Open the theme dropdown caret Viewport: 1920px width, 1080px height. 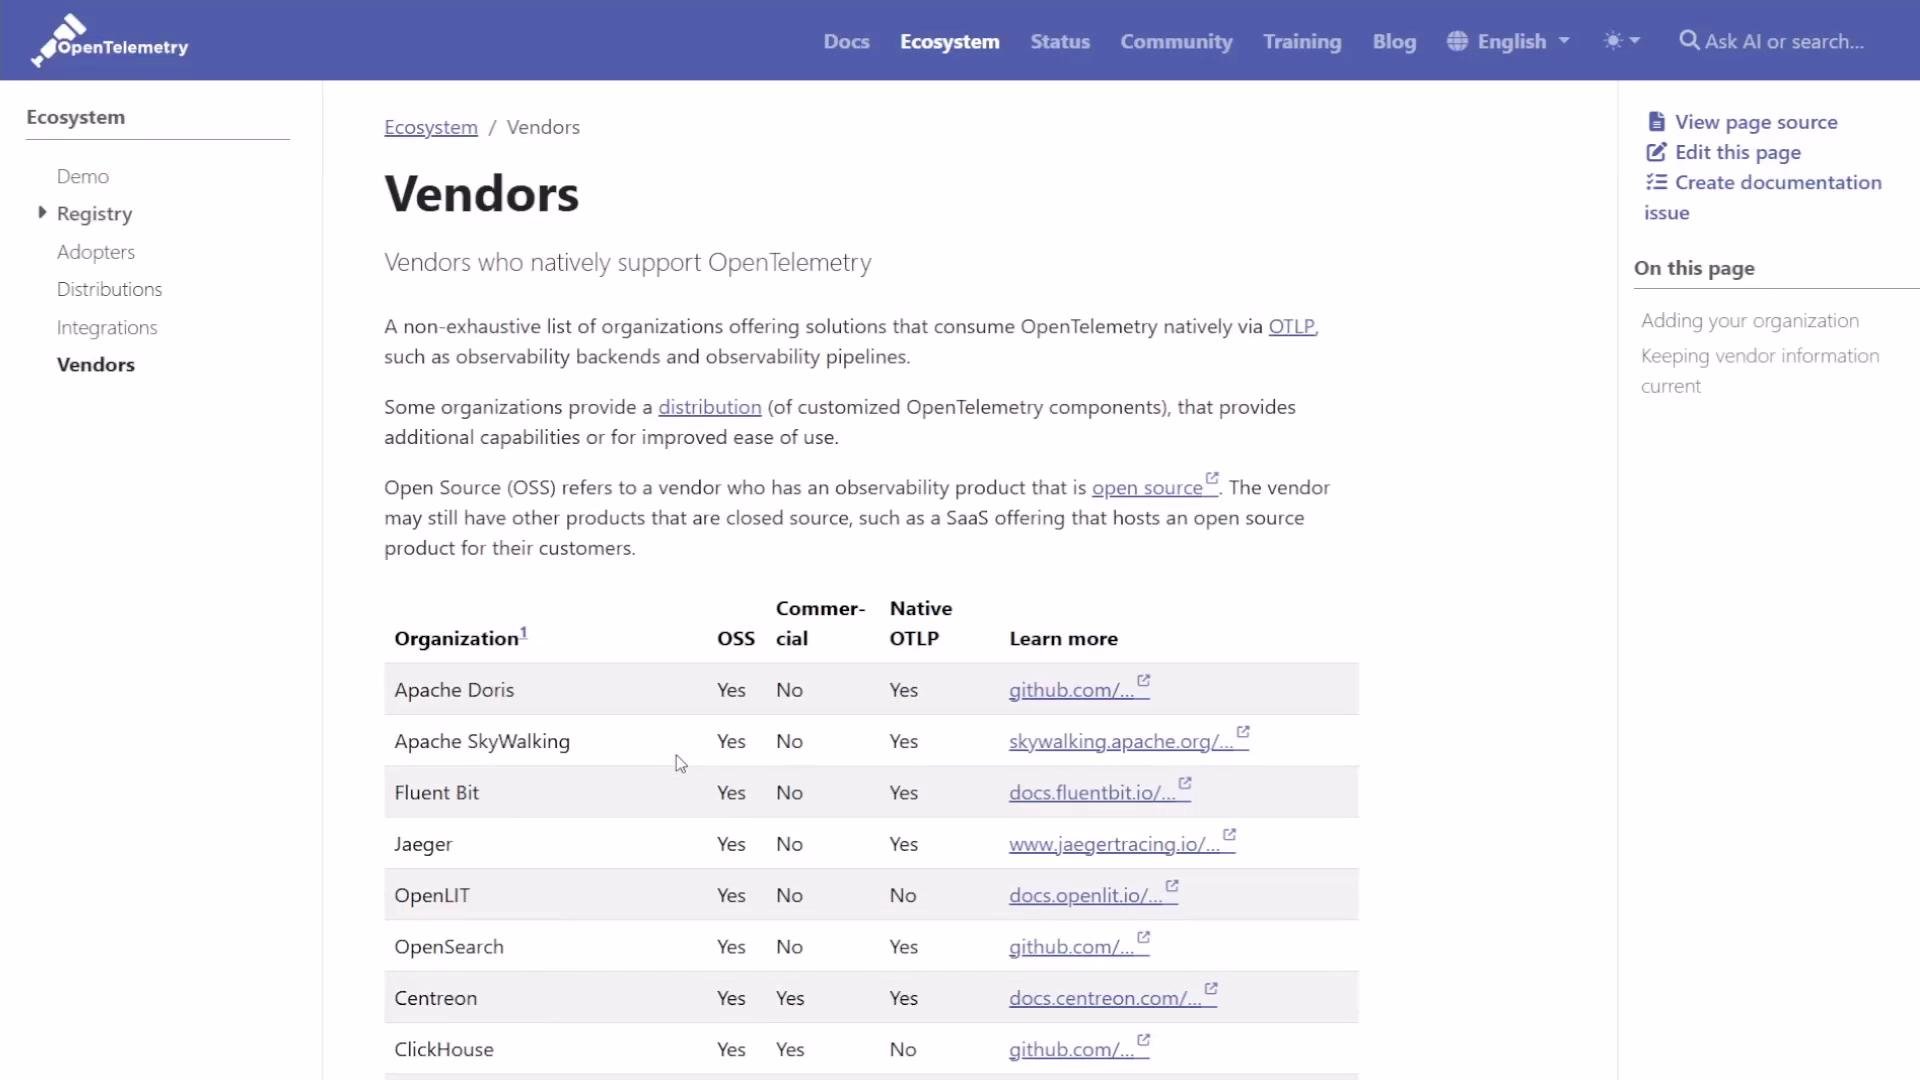[1635, 41]
